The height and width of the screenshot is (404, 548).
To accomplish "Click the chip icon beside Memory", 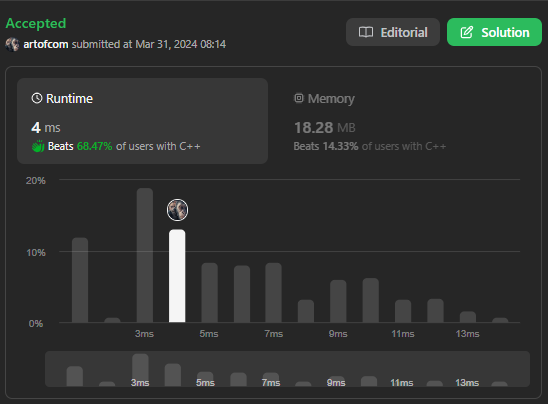I will pyautogui.click(x=299, y=98).
